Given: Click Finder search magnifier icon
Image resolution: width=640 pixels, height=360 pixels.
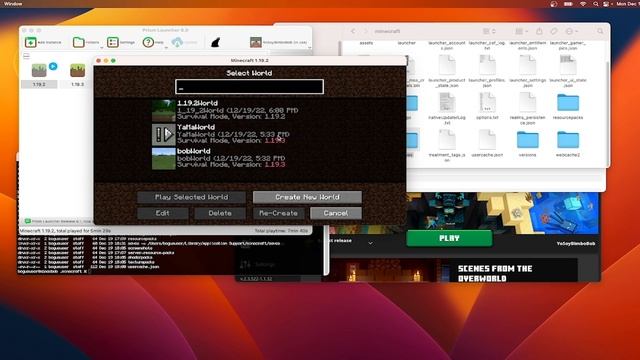Looking at the screenshot, I should pos(600,31).
